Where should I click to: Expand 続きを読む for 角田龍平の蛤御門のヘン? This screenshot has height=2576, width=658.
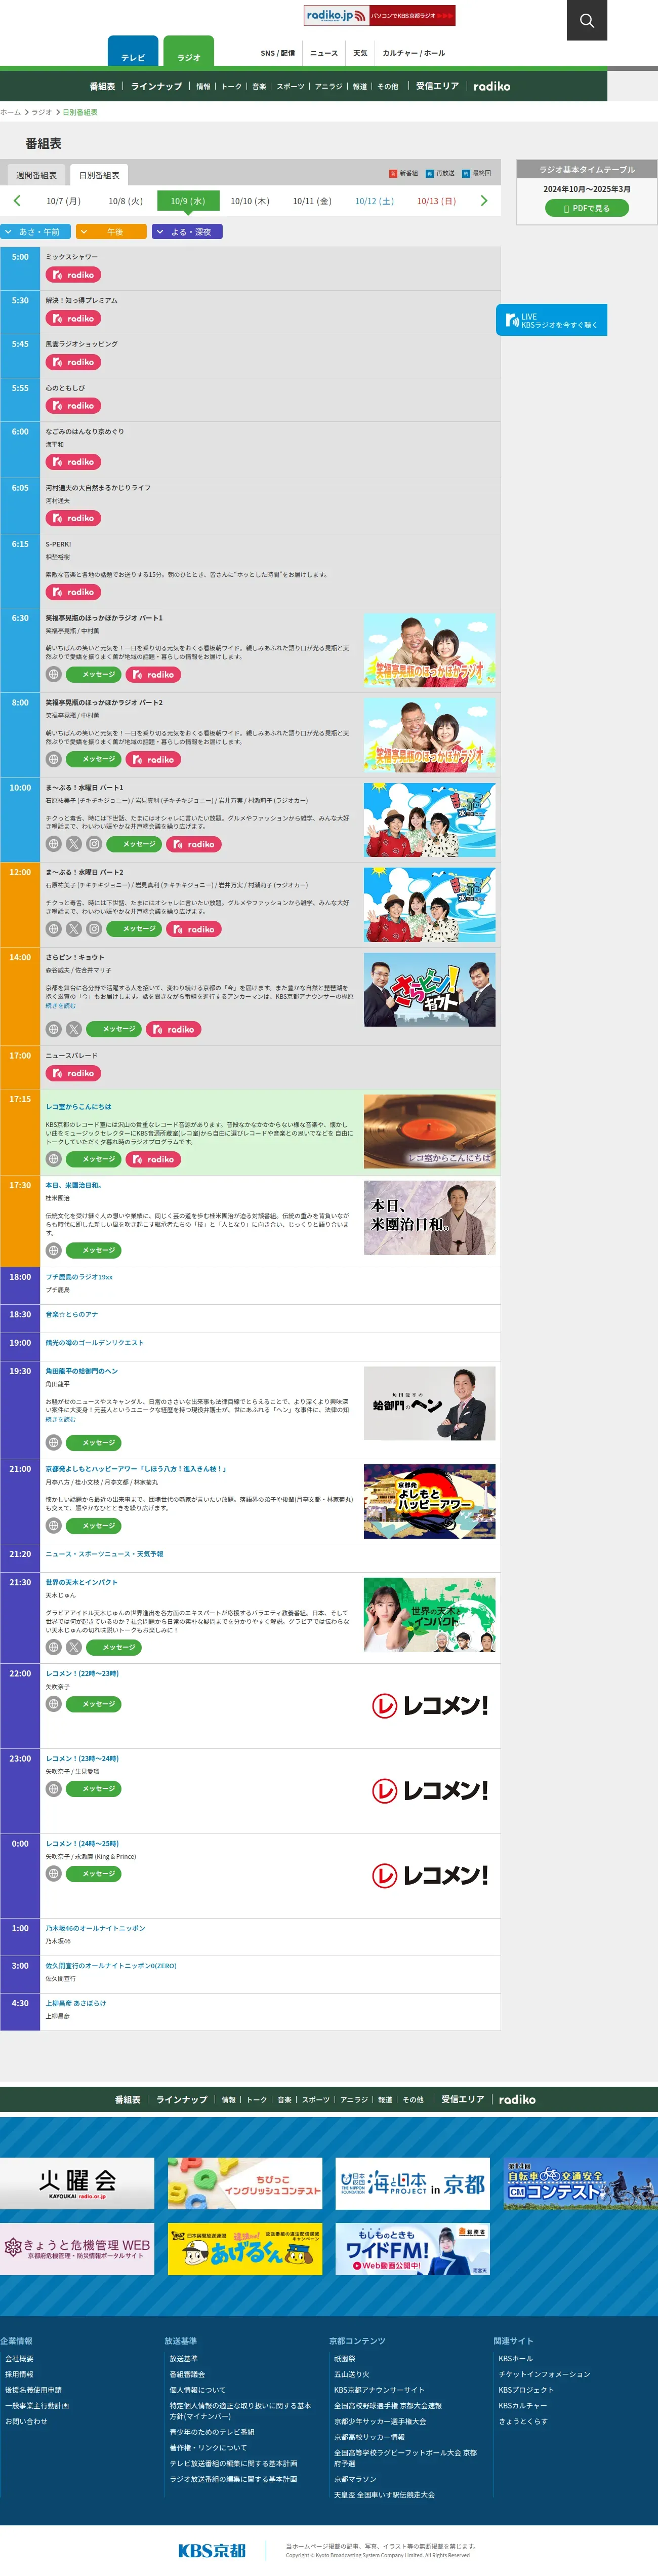[60, 1420]
